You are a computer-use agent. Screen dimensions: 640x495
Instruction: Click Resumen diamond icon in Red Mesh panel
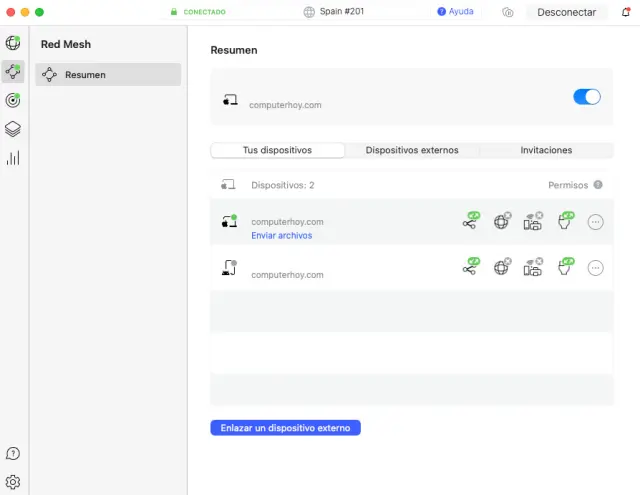click(49, 74)
